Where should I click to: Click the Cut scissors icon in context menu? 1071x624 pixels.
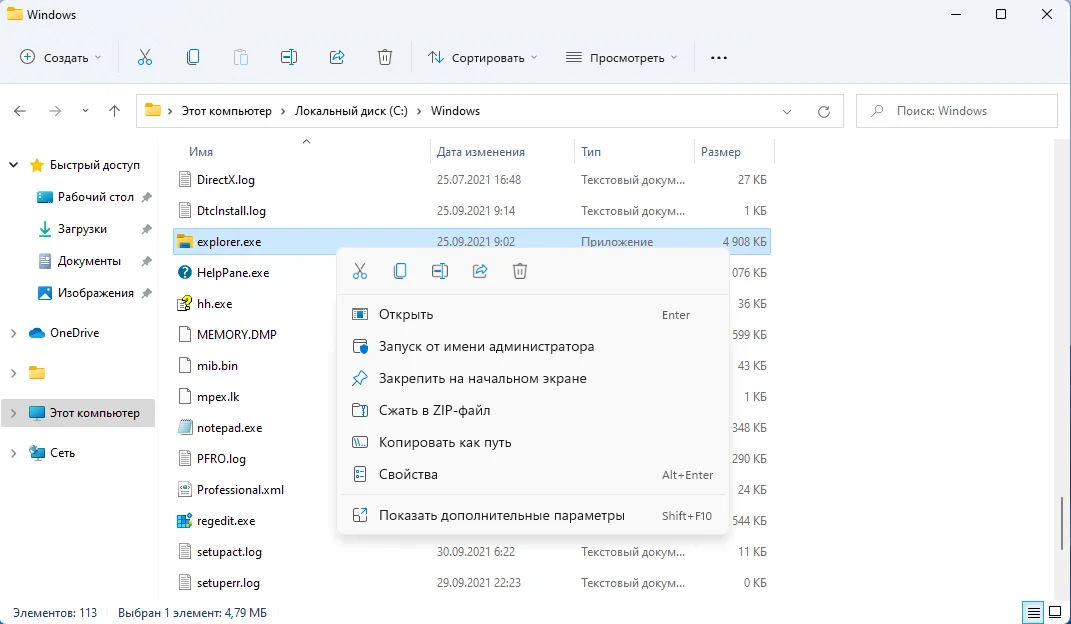pyautogui.click(x=360, y=271)
